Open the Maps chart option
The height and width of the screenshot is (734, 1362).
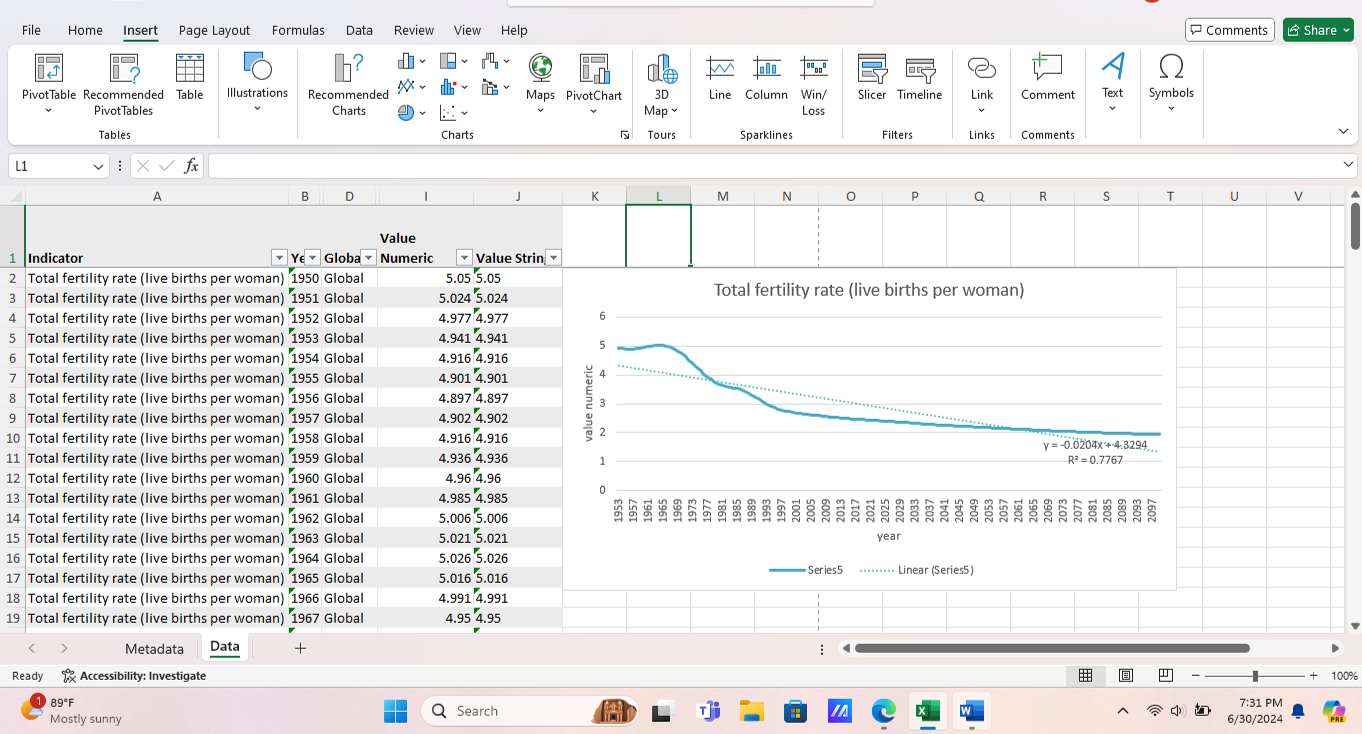point(540,82)
